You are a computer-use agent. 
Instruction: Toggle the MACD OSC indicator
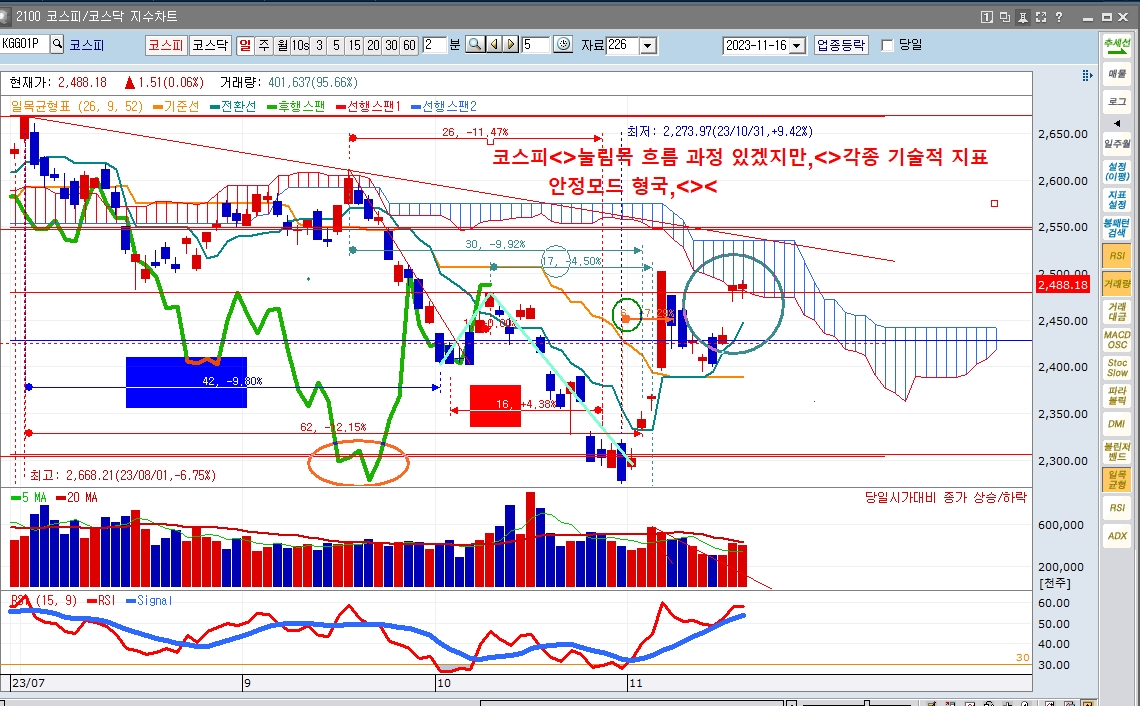(x=1117, y=340)
